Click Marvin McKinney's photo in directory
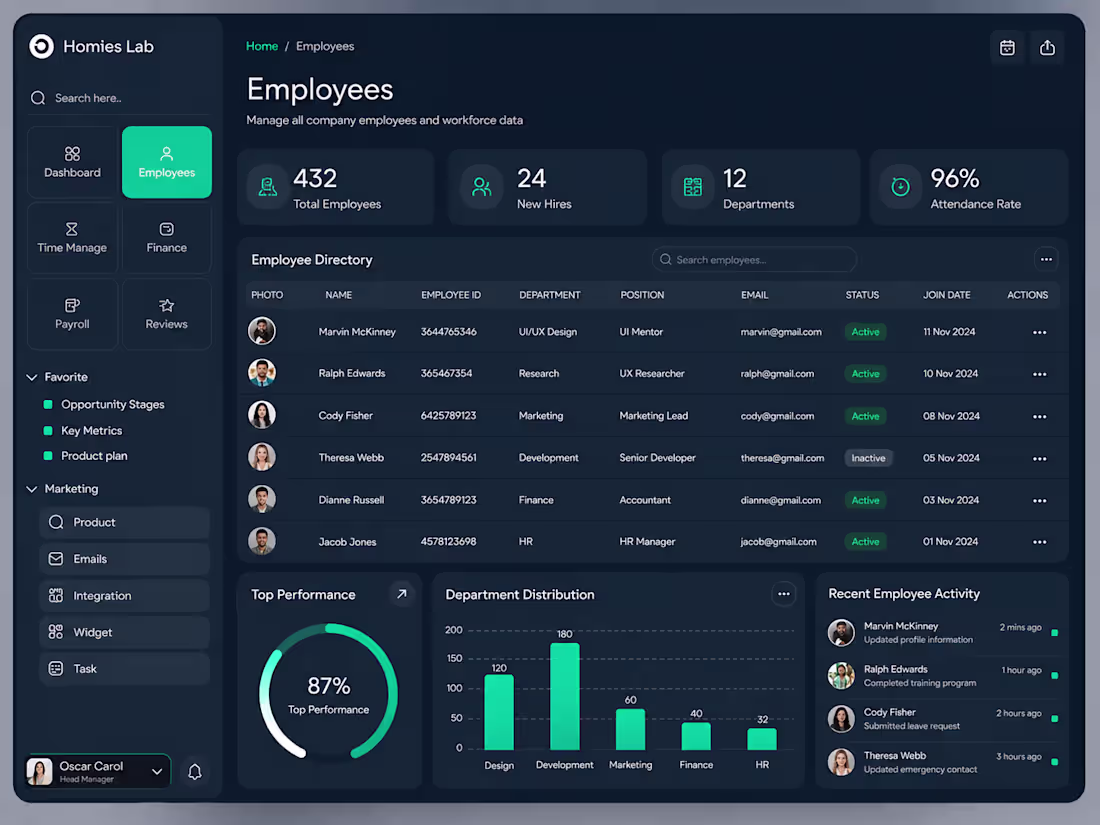Viewport: 1100px width, 825px height. point(262,331)
